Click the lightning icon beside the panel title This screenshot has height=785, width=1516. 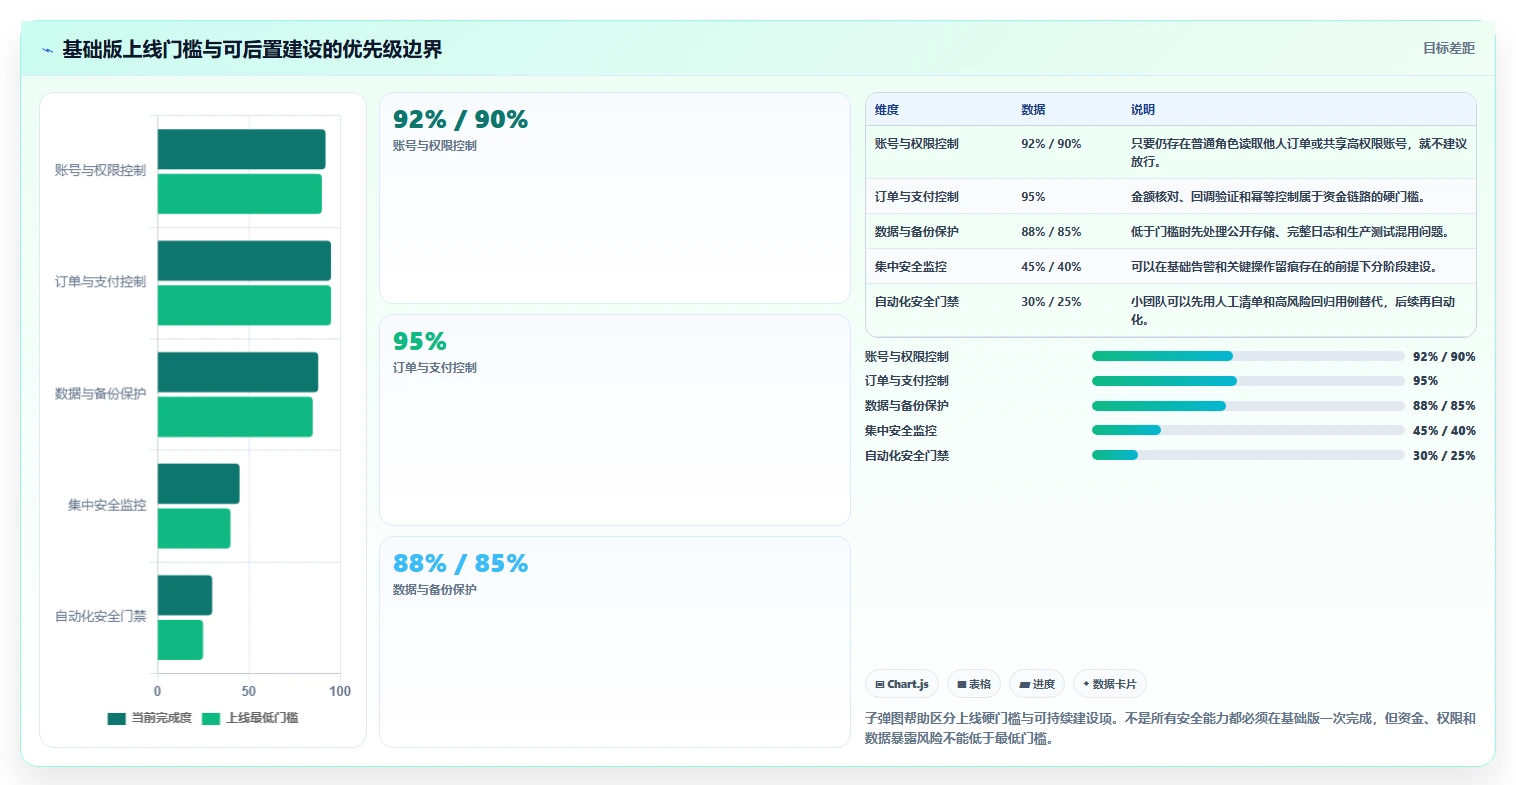pyautogui.click(x=47, y=50)
